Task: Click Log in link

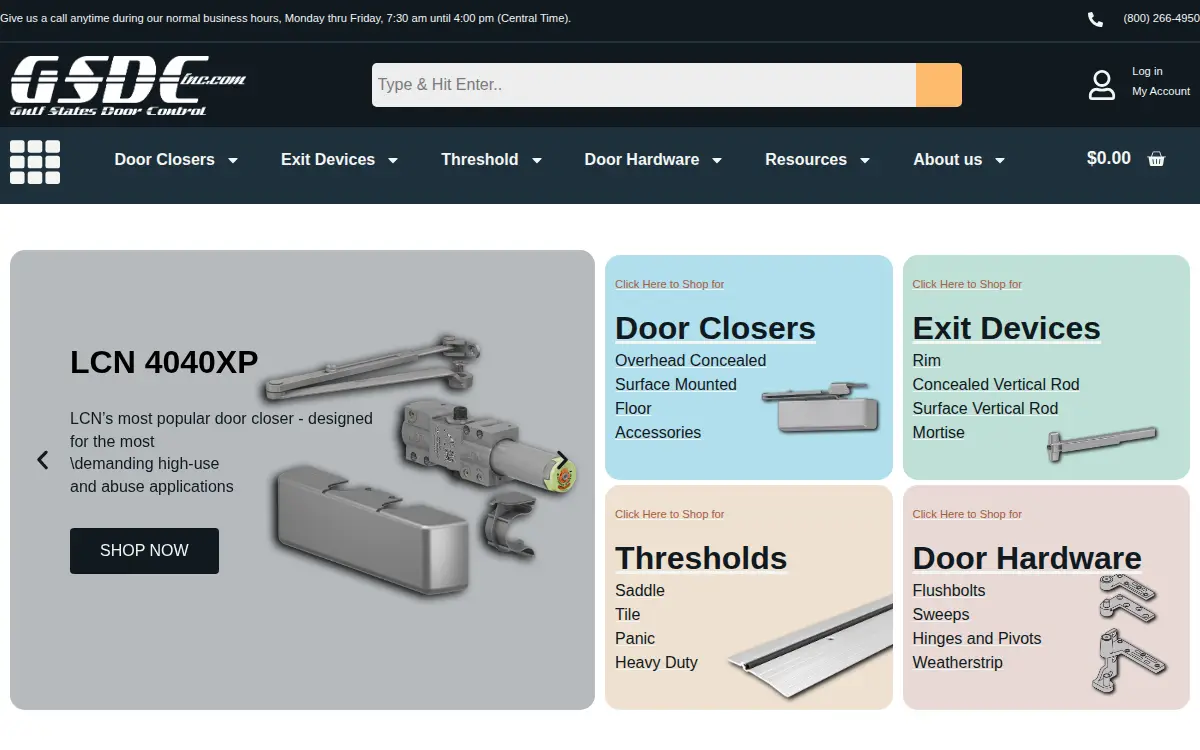Action: coord(1147,71)
